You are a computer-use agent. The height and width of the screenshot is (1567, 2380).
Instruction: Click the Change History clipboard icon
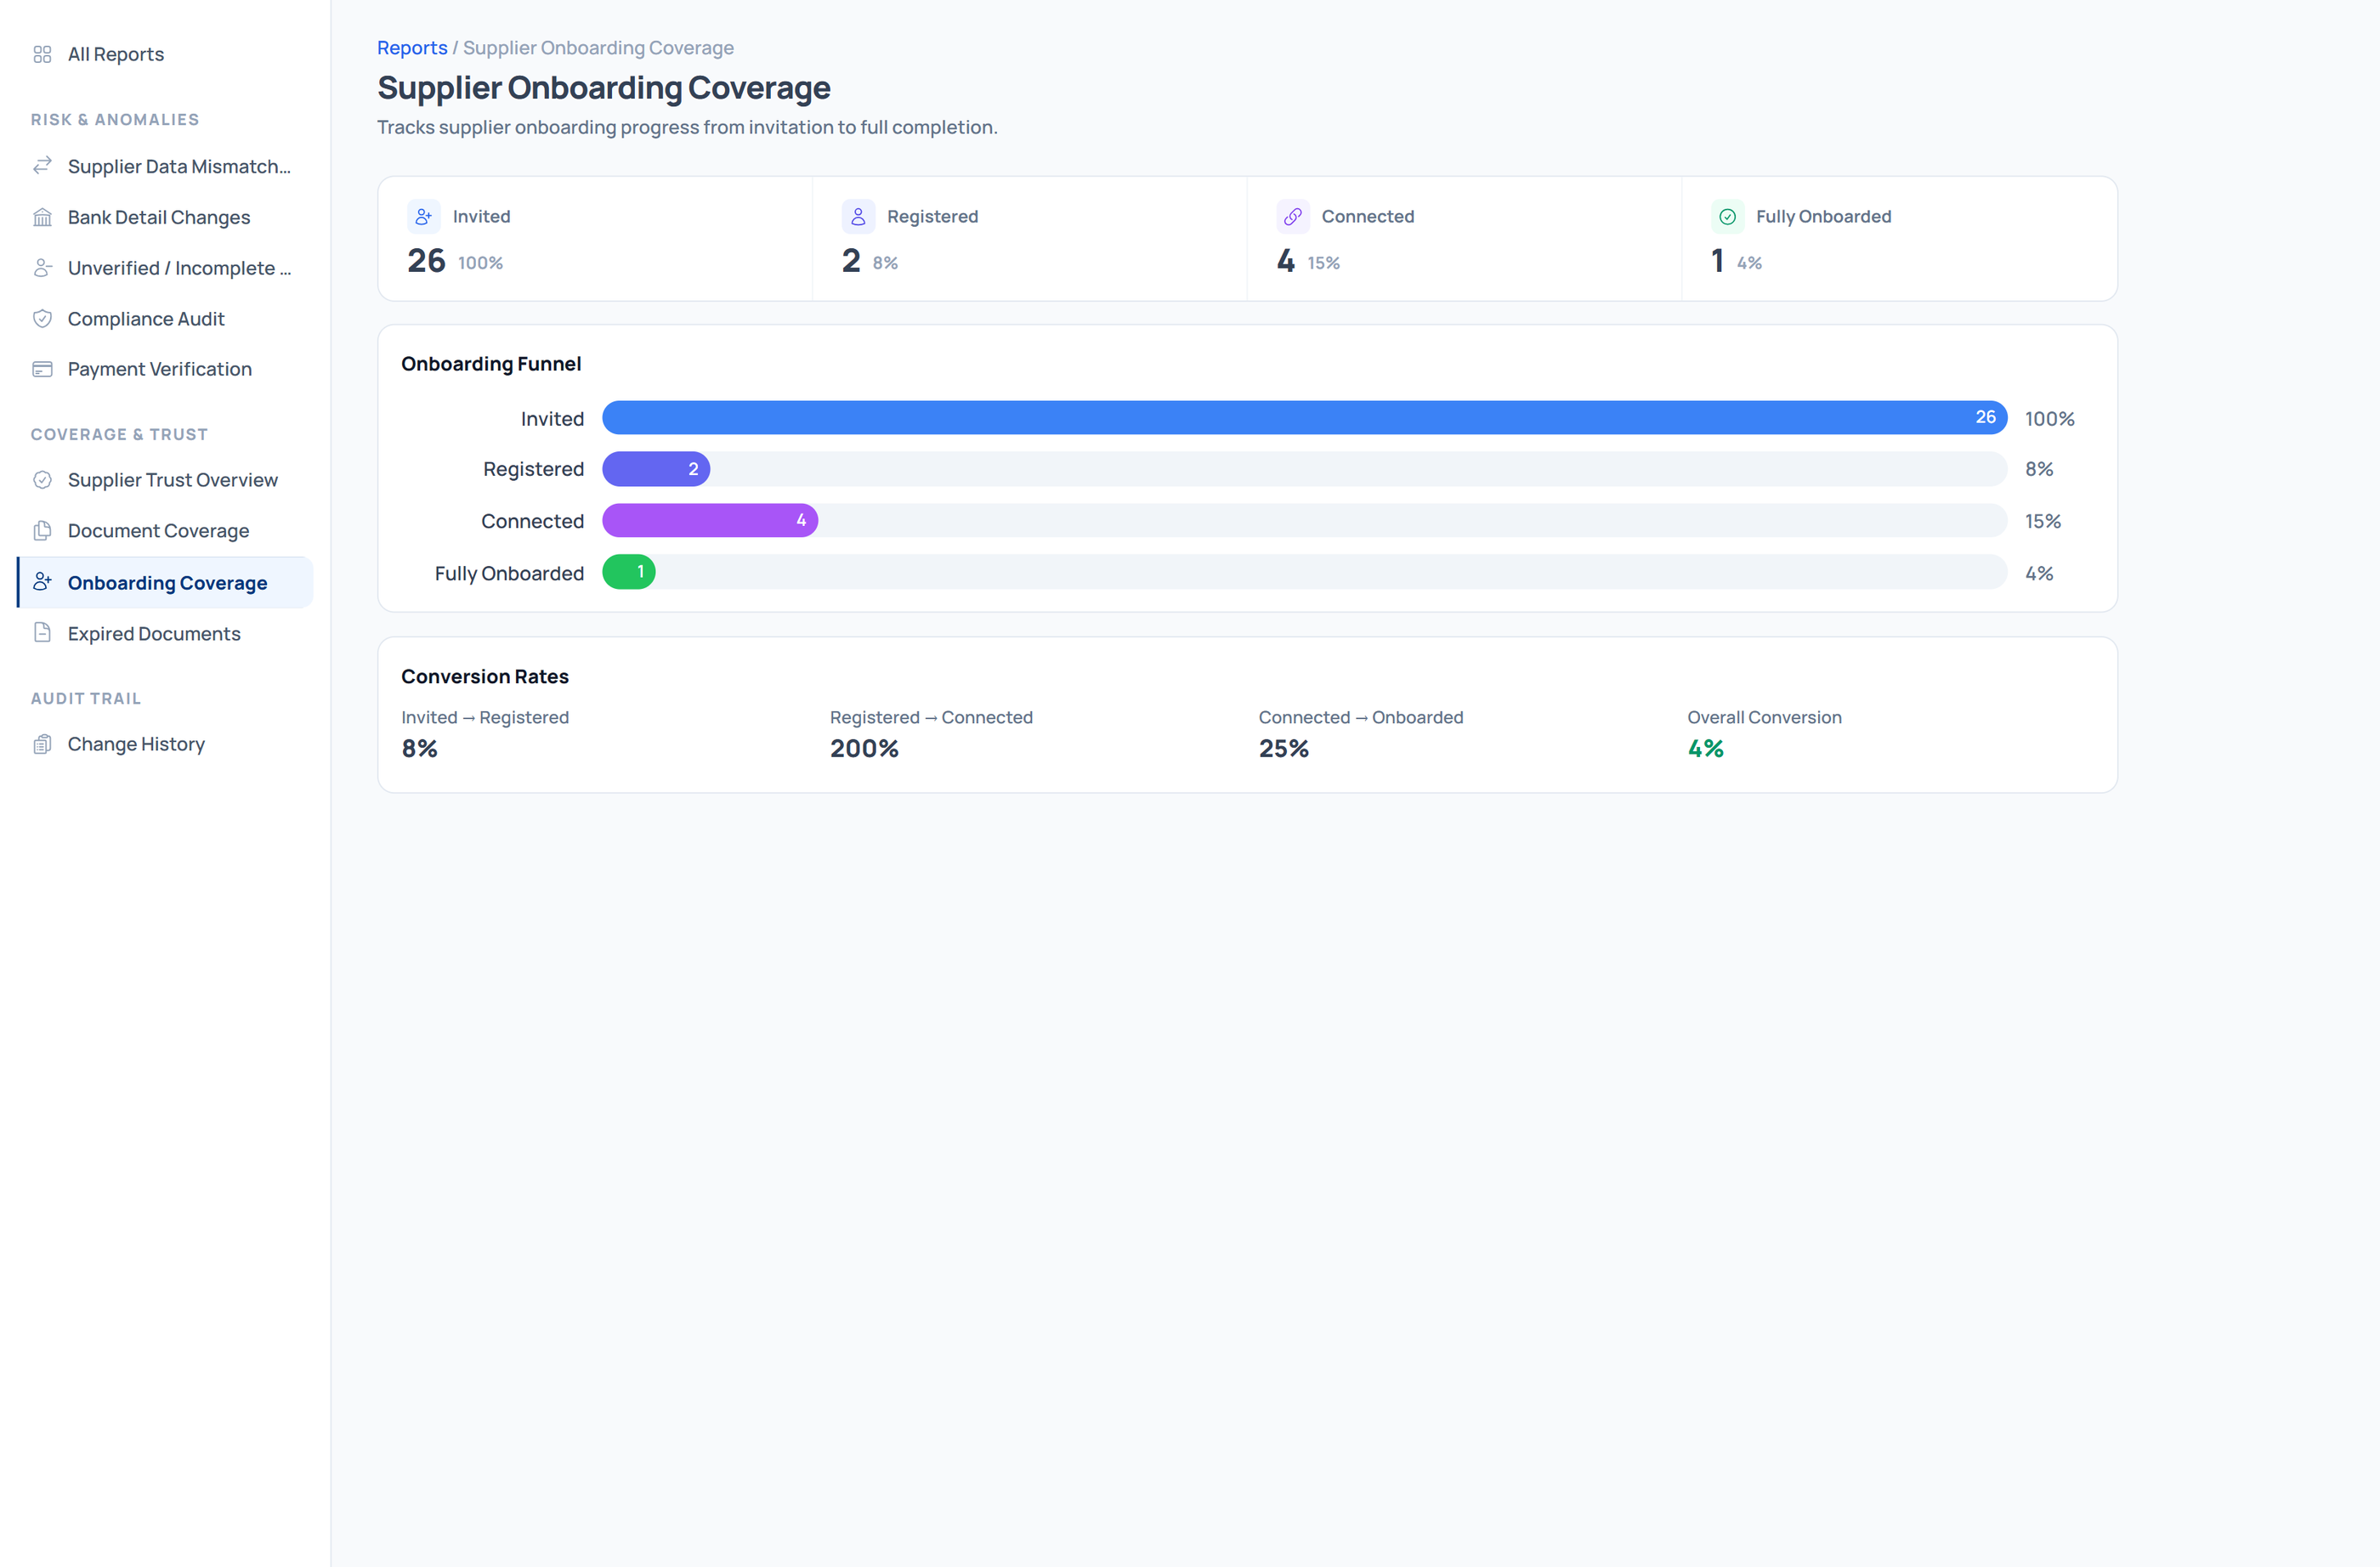point(42,744)
